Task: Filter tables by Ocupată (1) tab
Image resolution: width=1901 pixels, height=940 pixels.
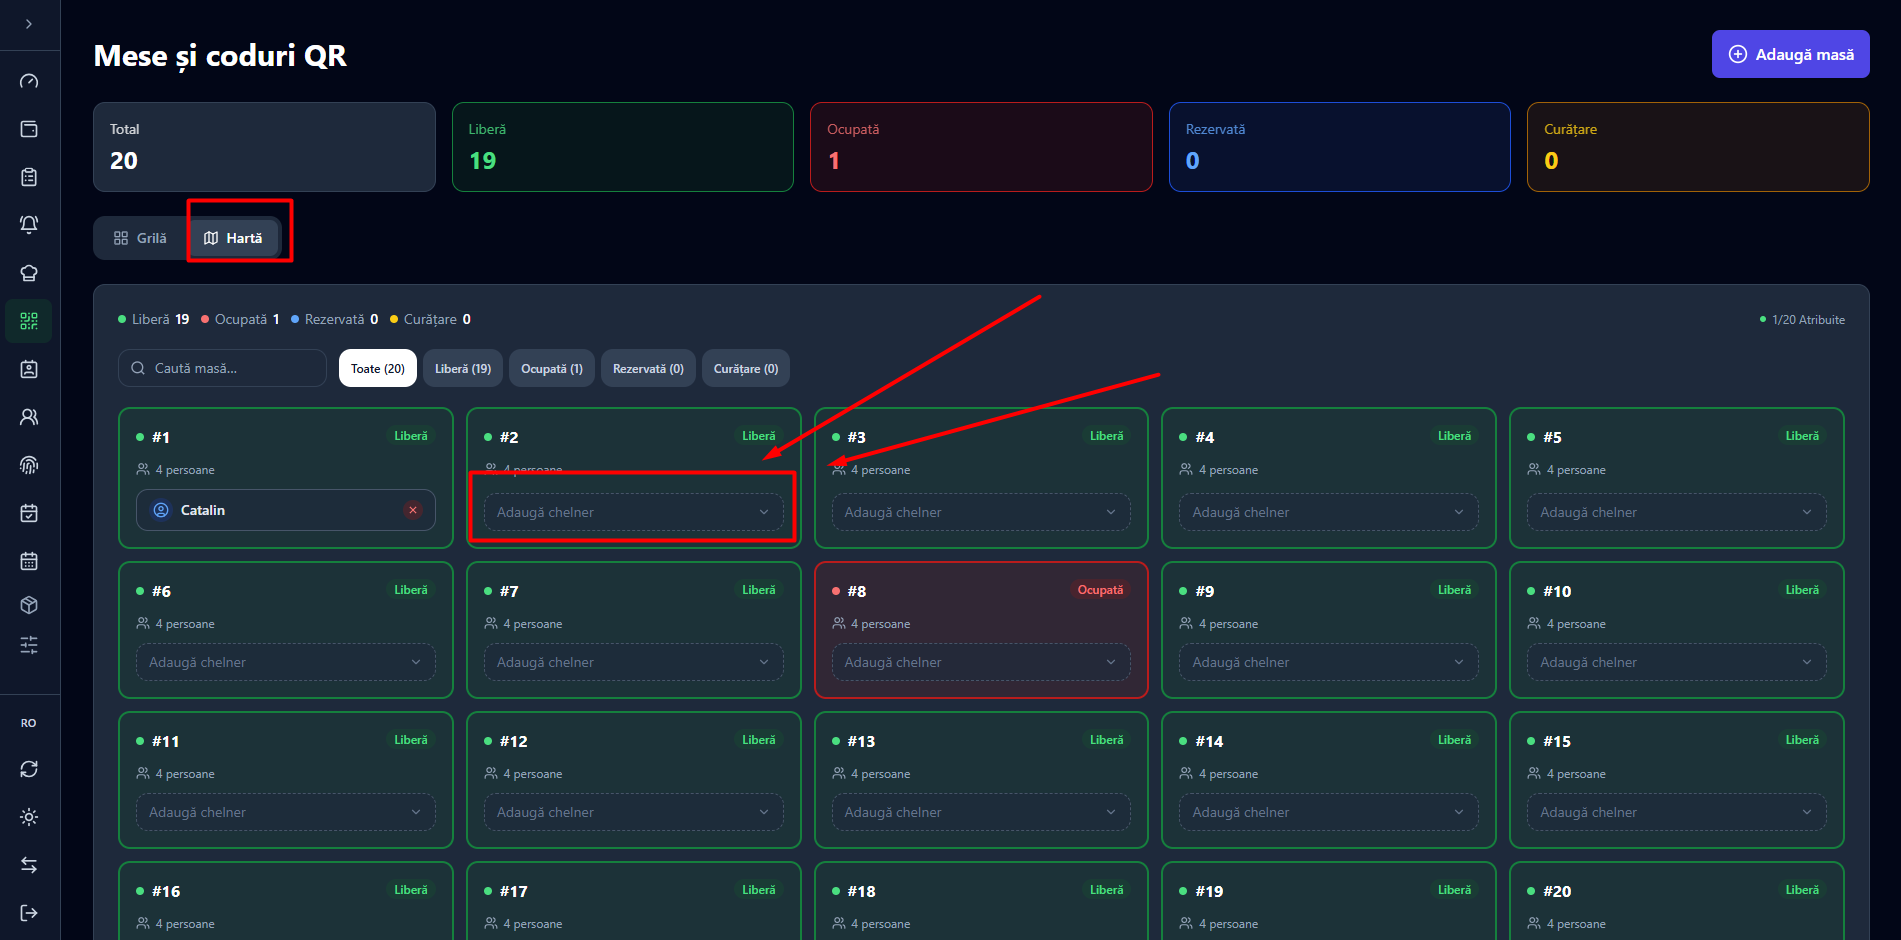Action: (x=552, y=369)
